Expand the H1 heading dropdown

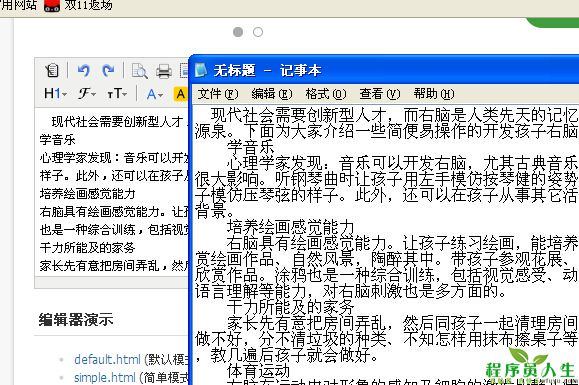coord(55,93)
